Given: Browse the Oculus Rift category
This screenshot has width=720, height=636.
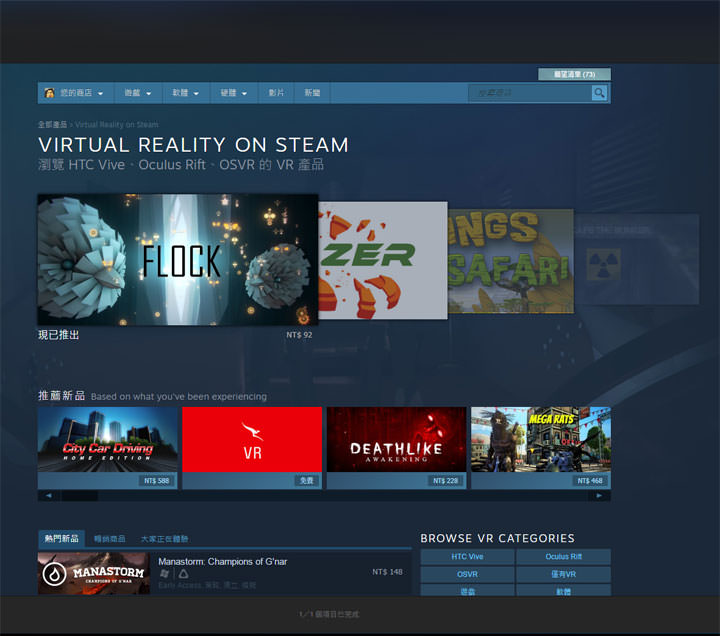Looking at the screenshot, I should [x=563, y=557].
